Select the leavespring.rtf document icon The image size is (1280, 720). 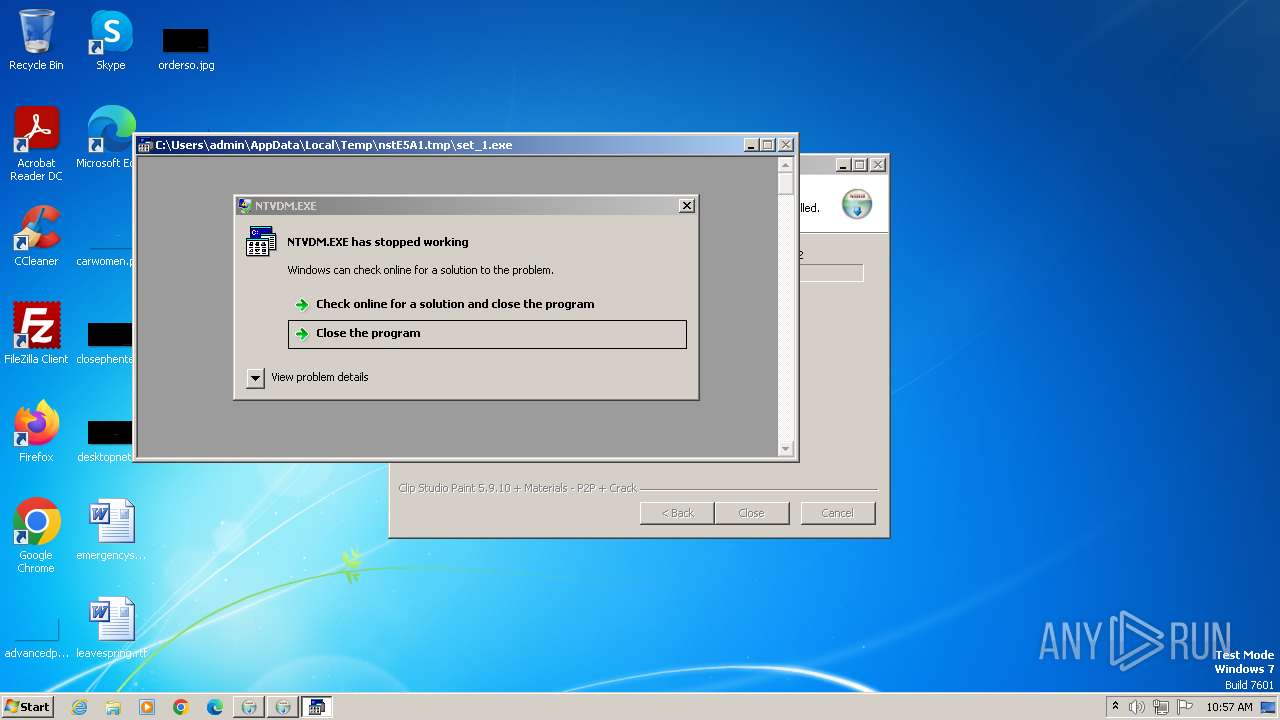[111, 628]
